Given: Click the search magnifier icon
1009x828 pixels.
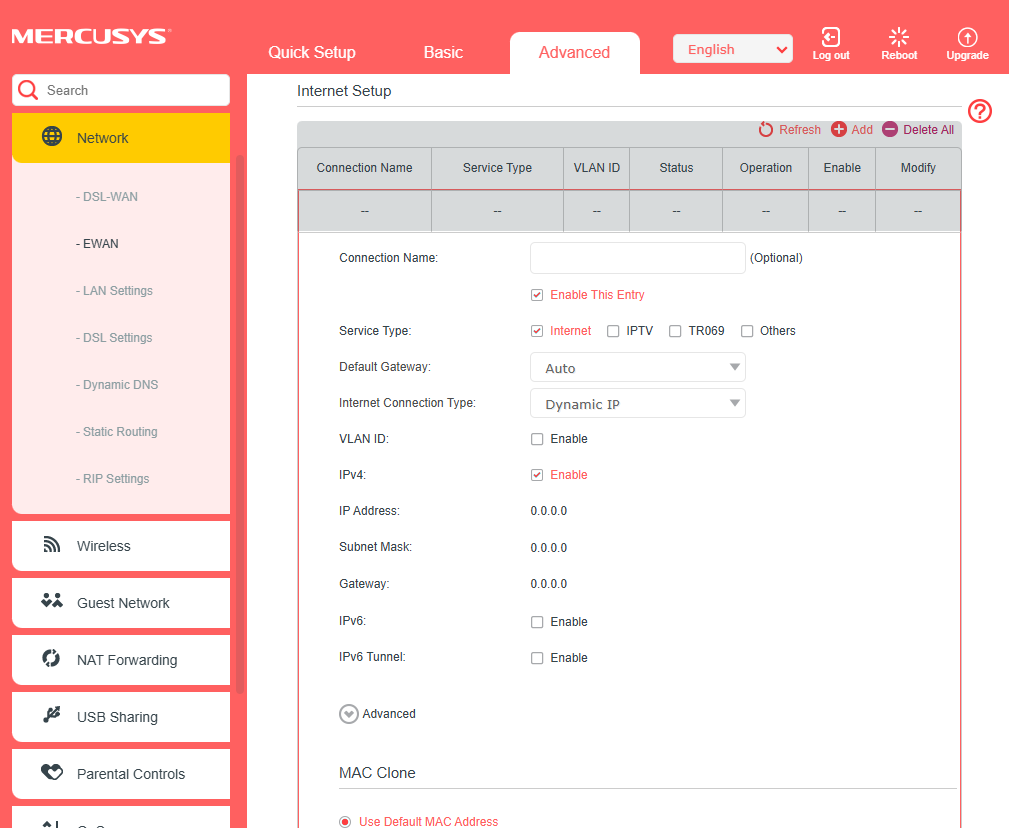Looking at the screenshot, I should 28,90.
